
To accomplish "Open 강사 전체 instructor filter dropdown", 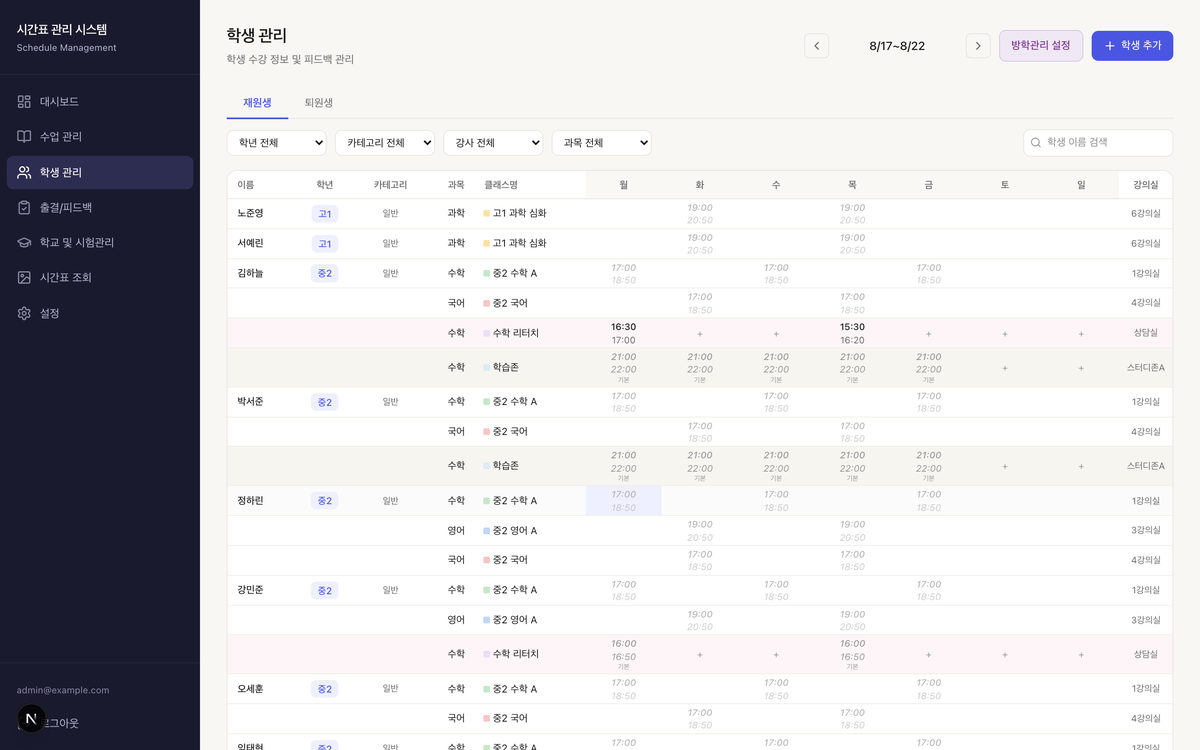I will pyautogui.click(x=493, y=143).
